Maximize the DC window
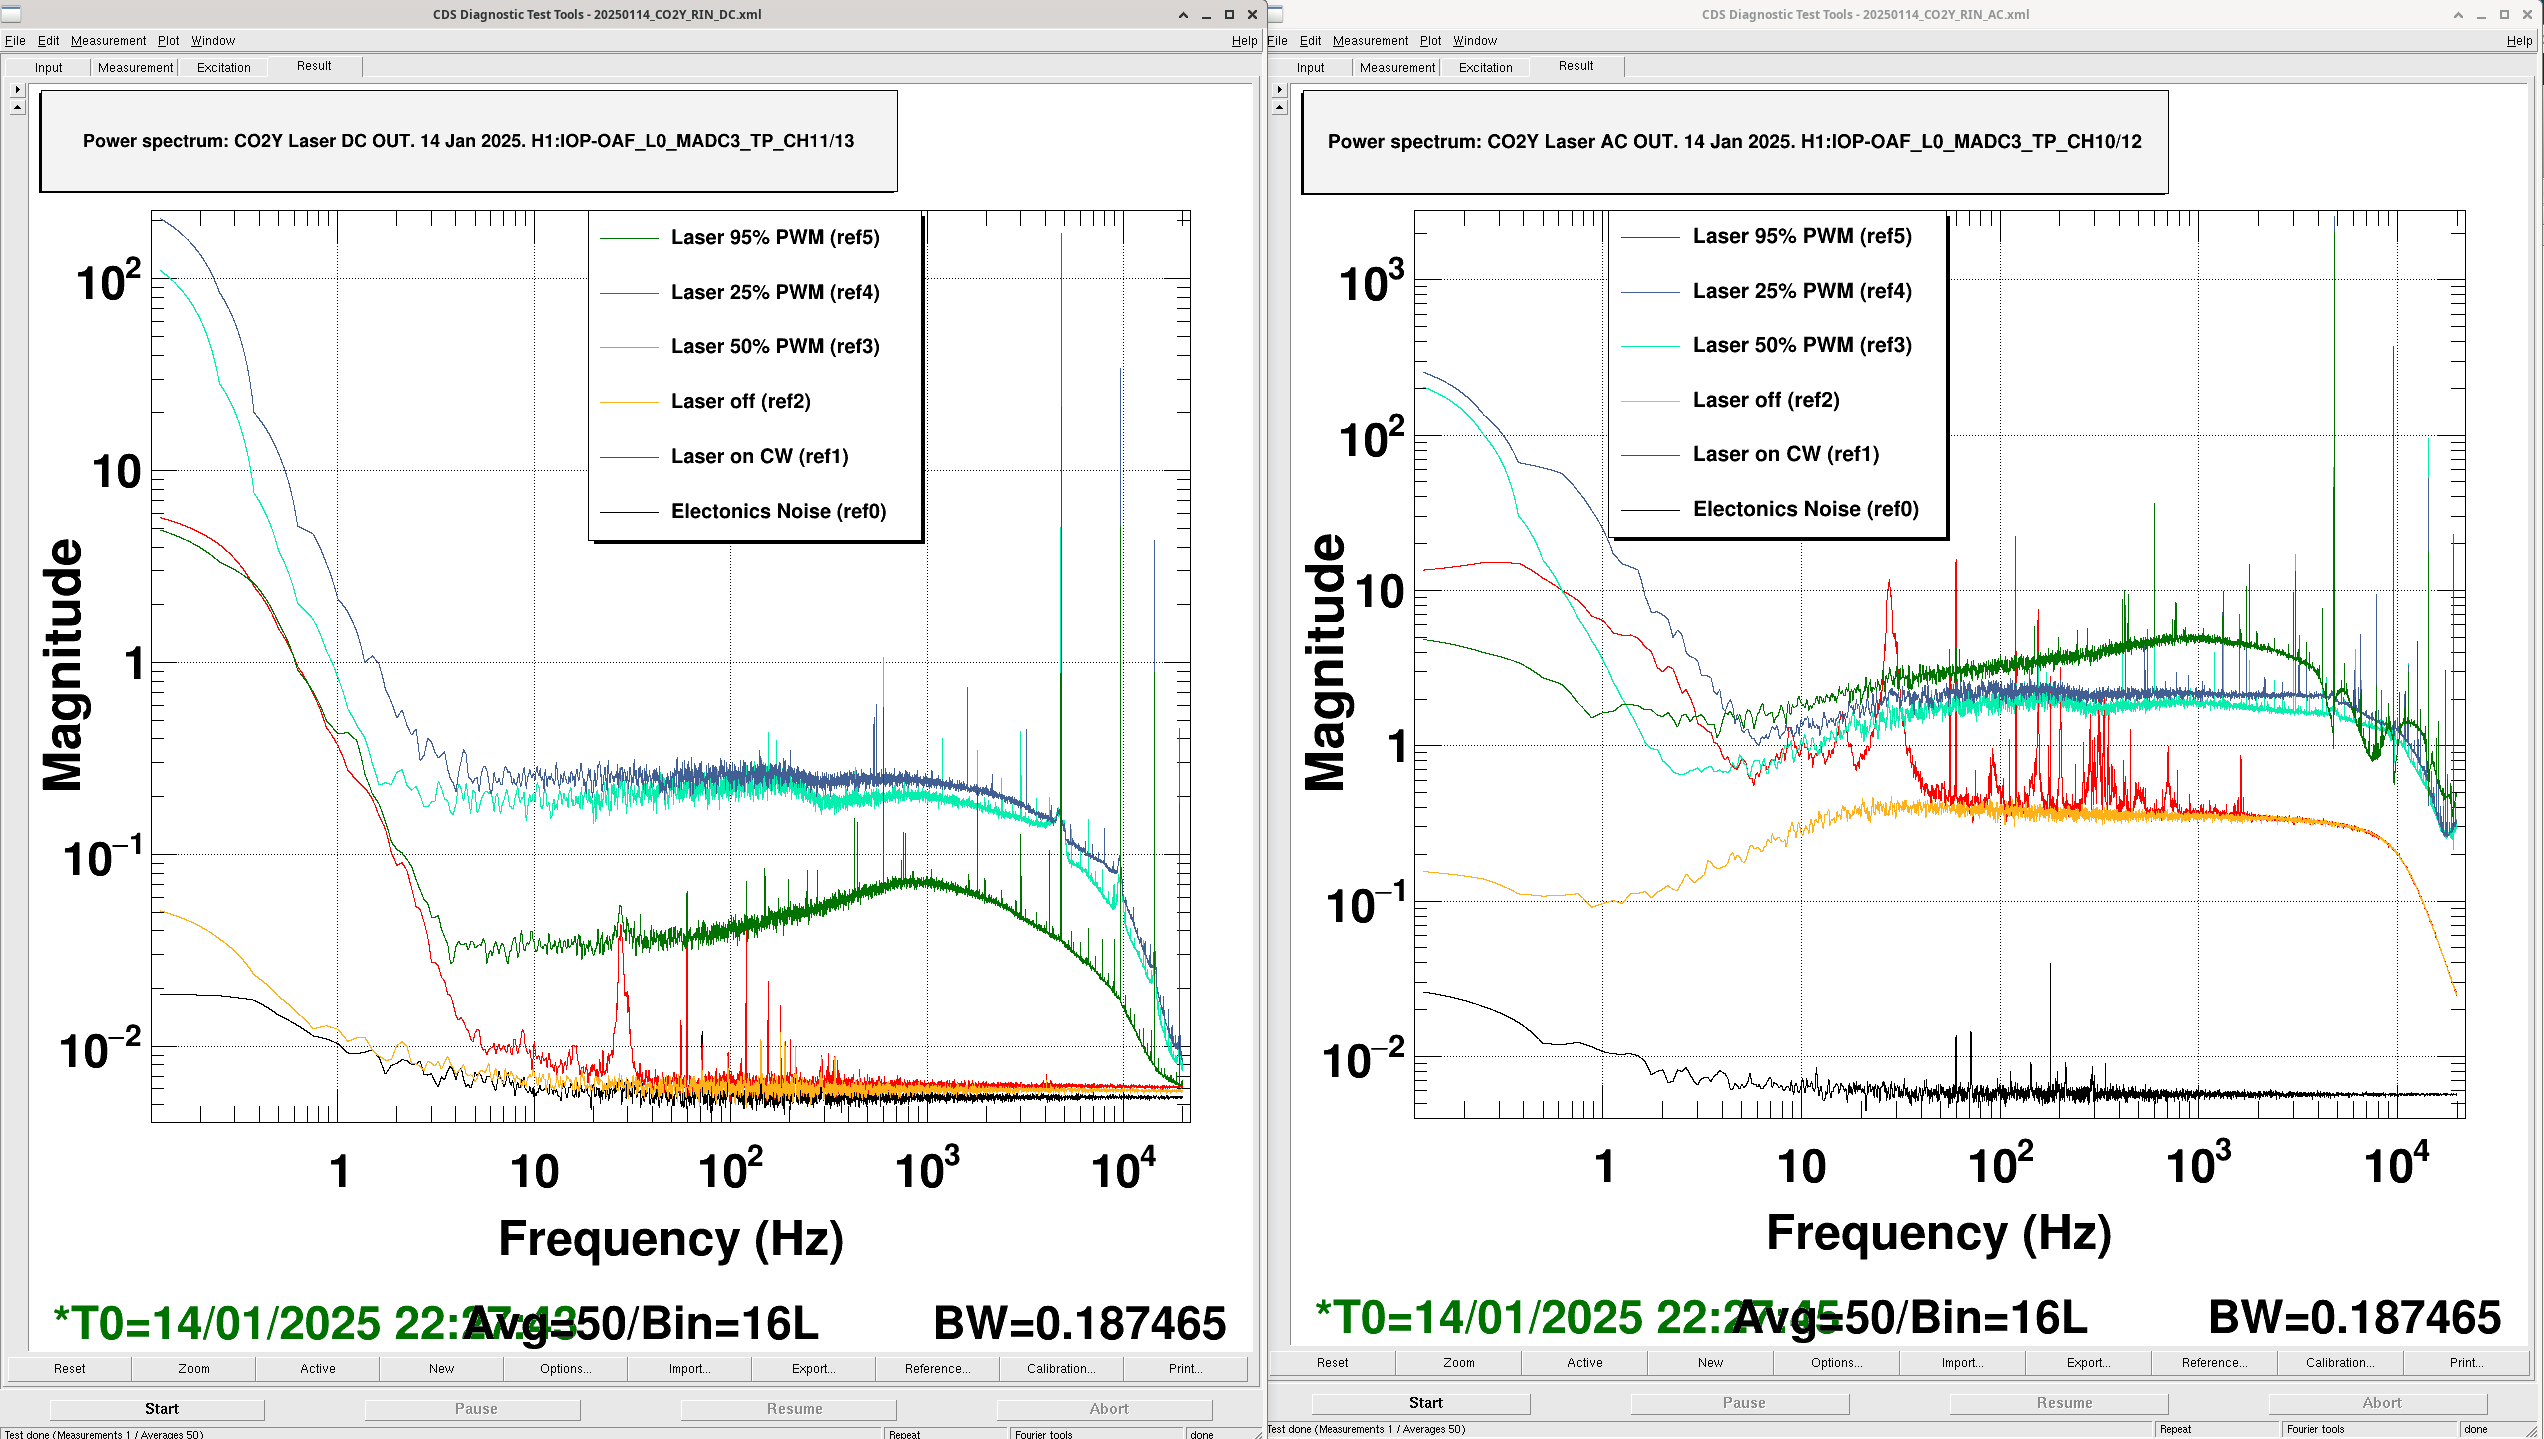The image size is (2544, 1439). point(1229,15)
